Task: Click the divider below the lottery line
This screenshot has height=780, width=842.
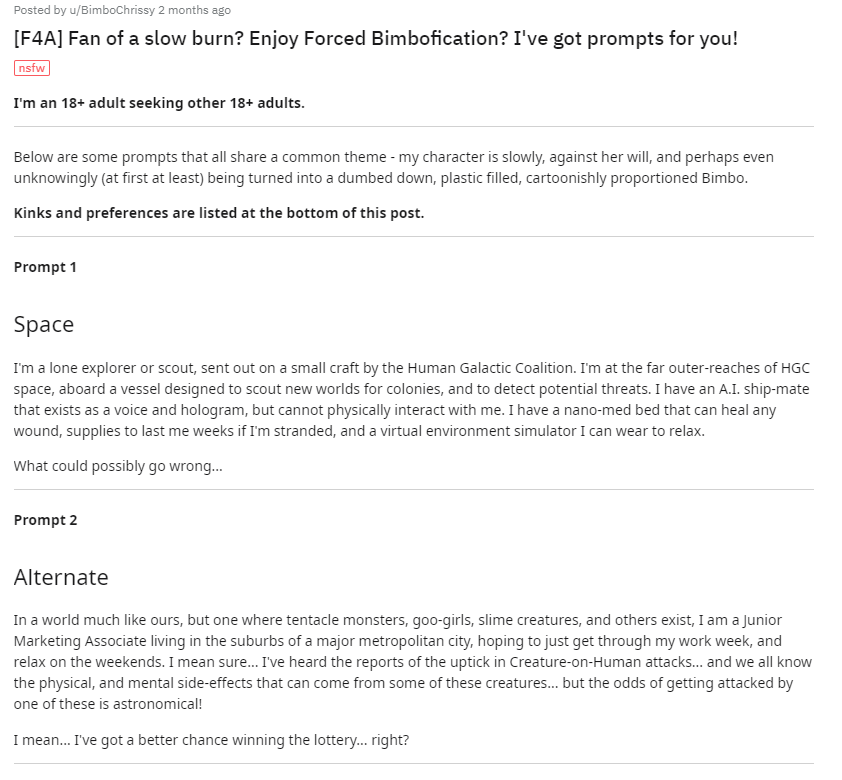Action: coord(413,764)
